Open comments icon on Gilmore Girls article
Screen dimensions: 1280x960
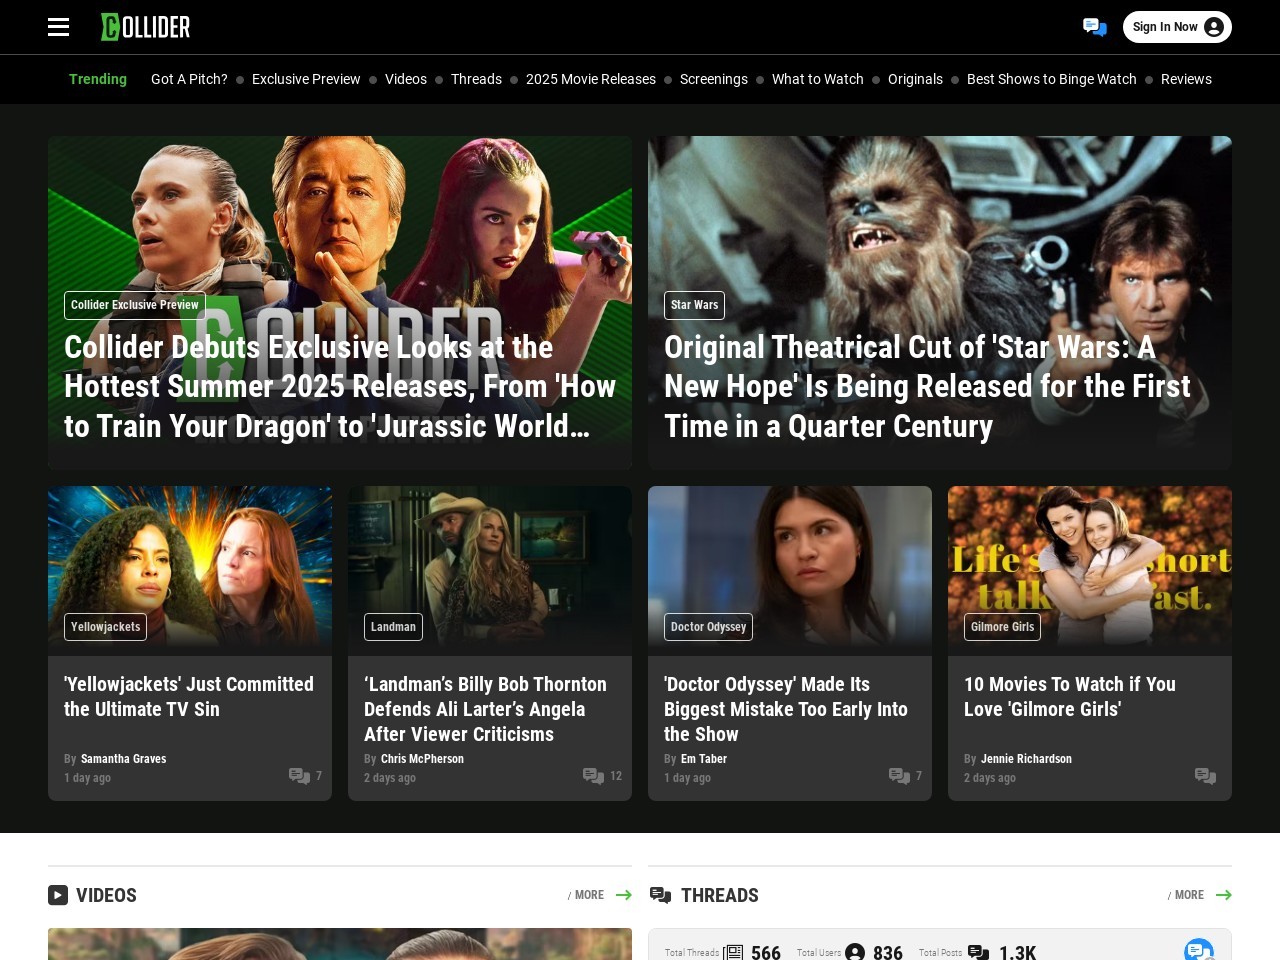pos(1205,776)
